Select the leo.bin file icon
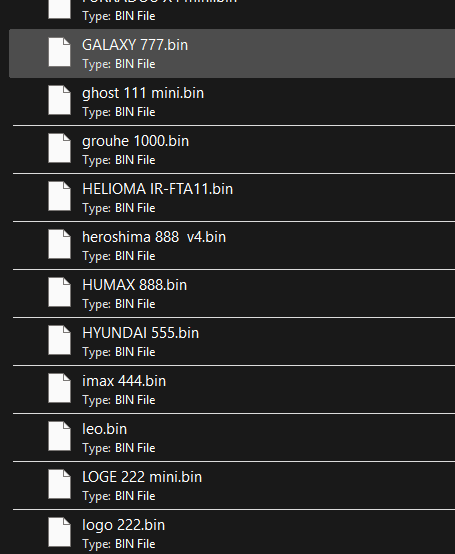Image resolution: width=455 pixels, height=554 pixels. click(x=59, y=436)
